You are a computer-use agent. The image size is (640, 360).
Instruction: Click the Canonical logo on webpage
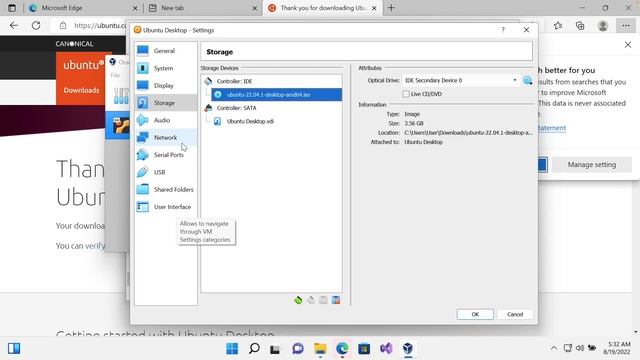[74, 44]
